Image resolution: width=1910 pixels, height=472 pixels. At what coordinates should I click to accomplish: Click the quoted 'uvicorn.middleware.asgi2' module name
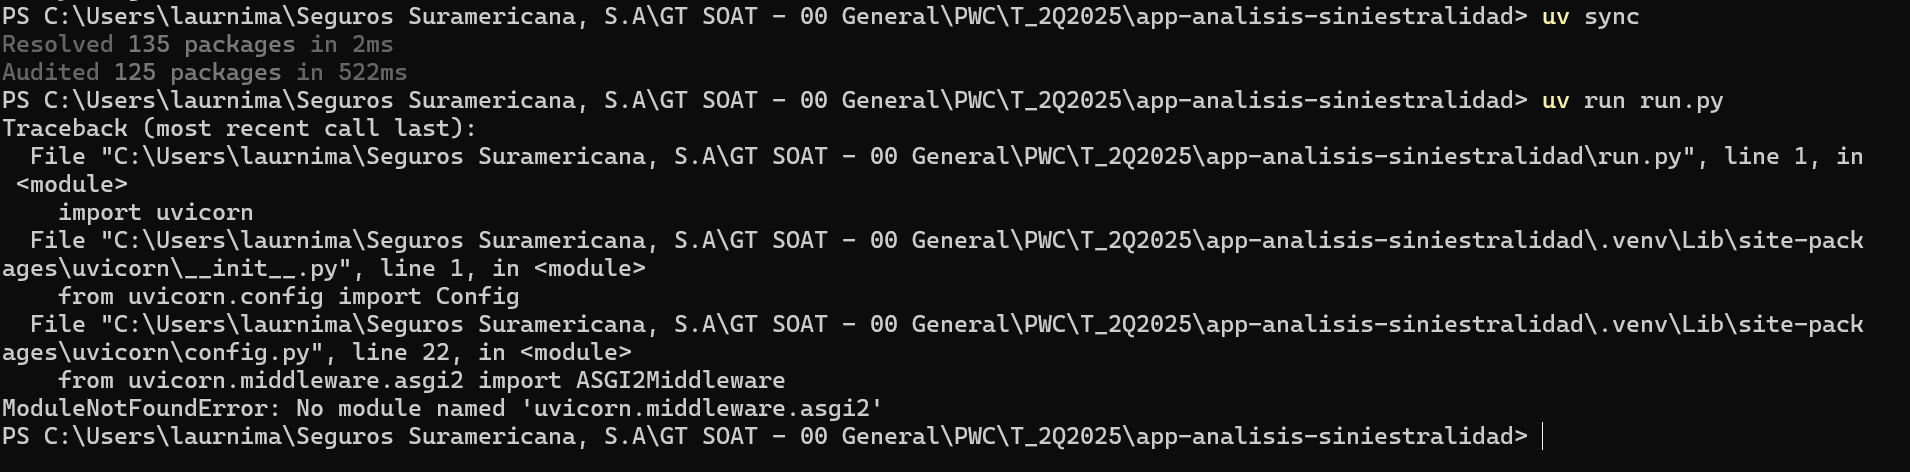coord(701,408)
